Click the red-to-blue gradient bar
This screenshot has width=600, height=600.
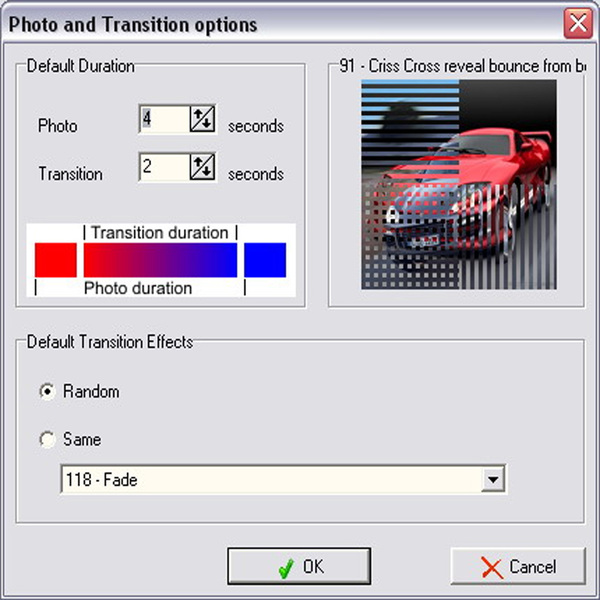pos(160,260)
